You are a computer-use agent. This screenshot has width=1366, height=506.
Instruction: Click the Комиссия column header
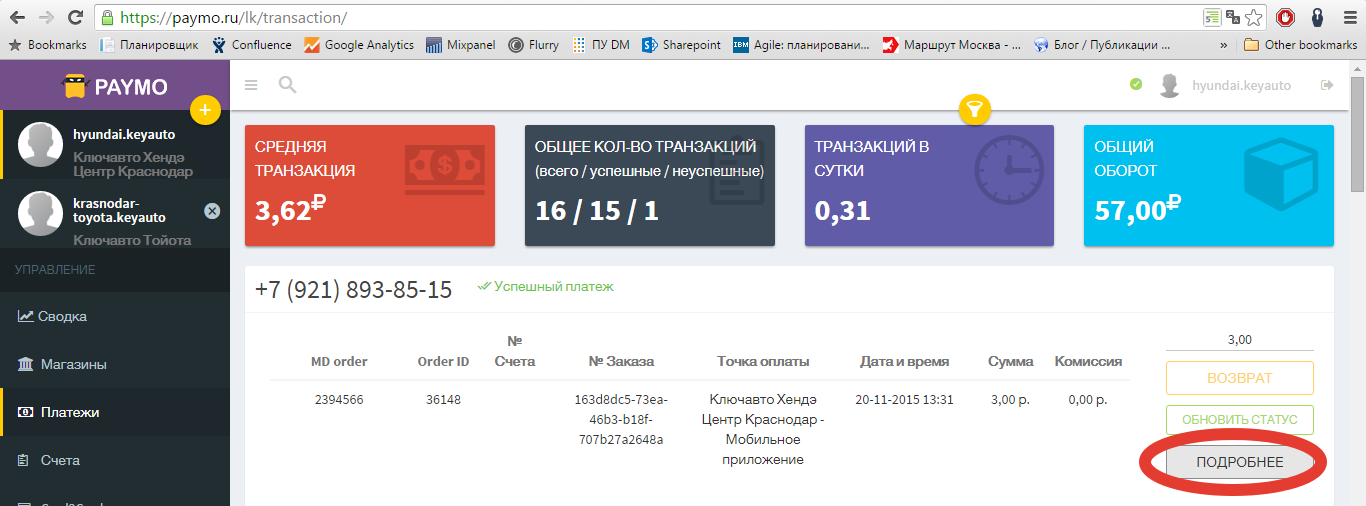[x=1088, y=361]
